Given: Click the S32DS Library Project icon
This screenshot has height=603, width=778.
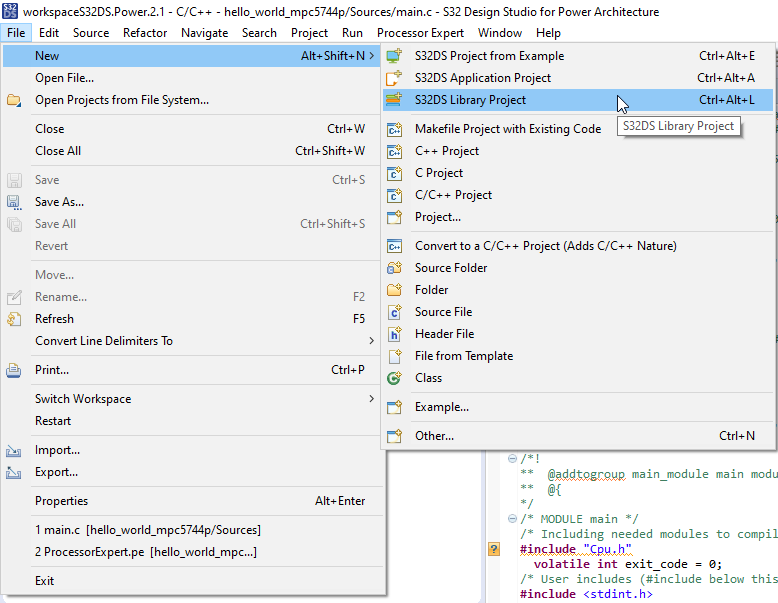Looking at the screenshot, I should 394,100.
